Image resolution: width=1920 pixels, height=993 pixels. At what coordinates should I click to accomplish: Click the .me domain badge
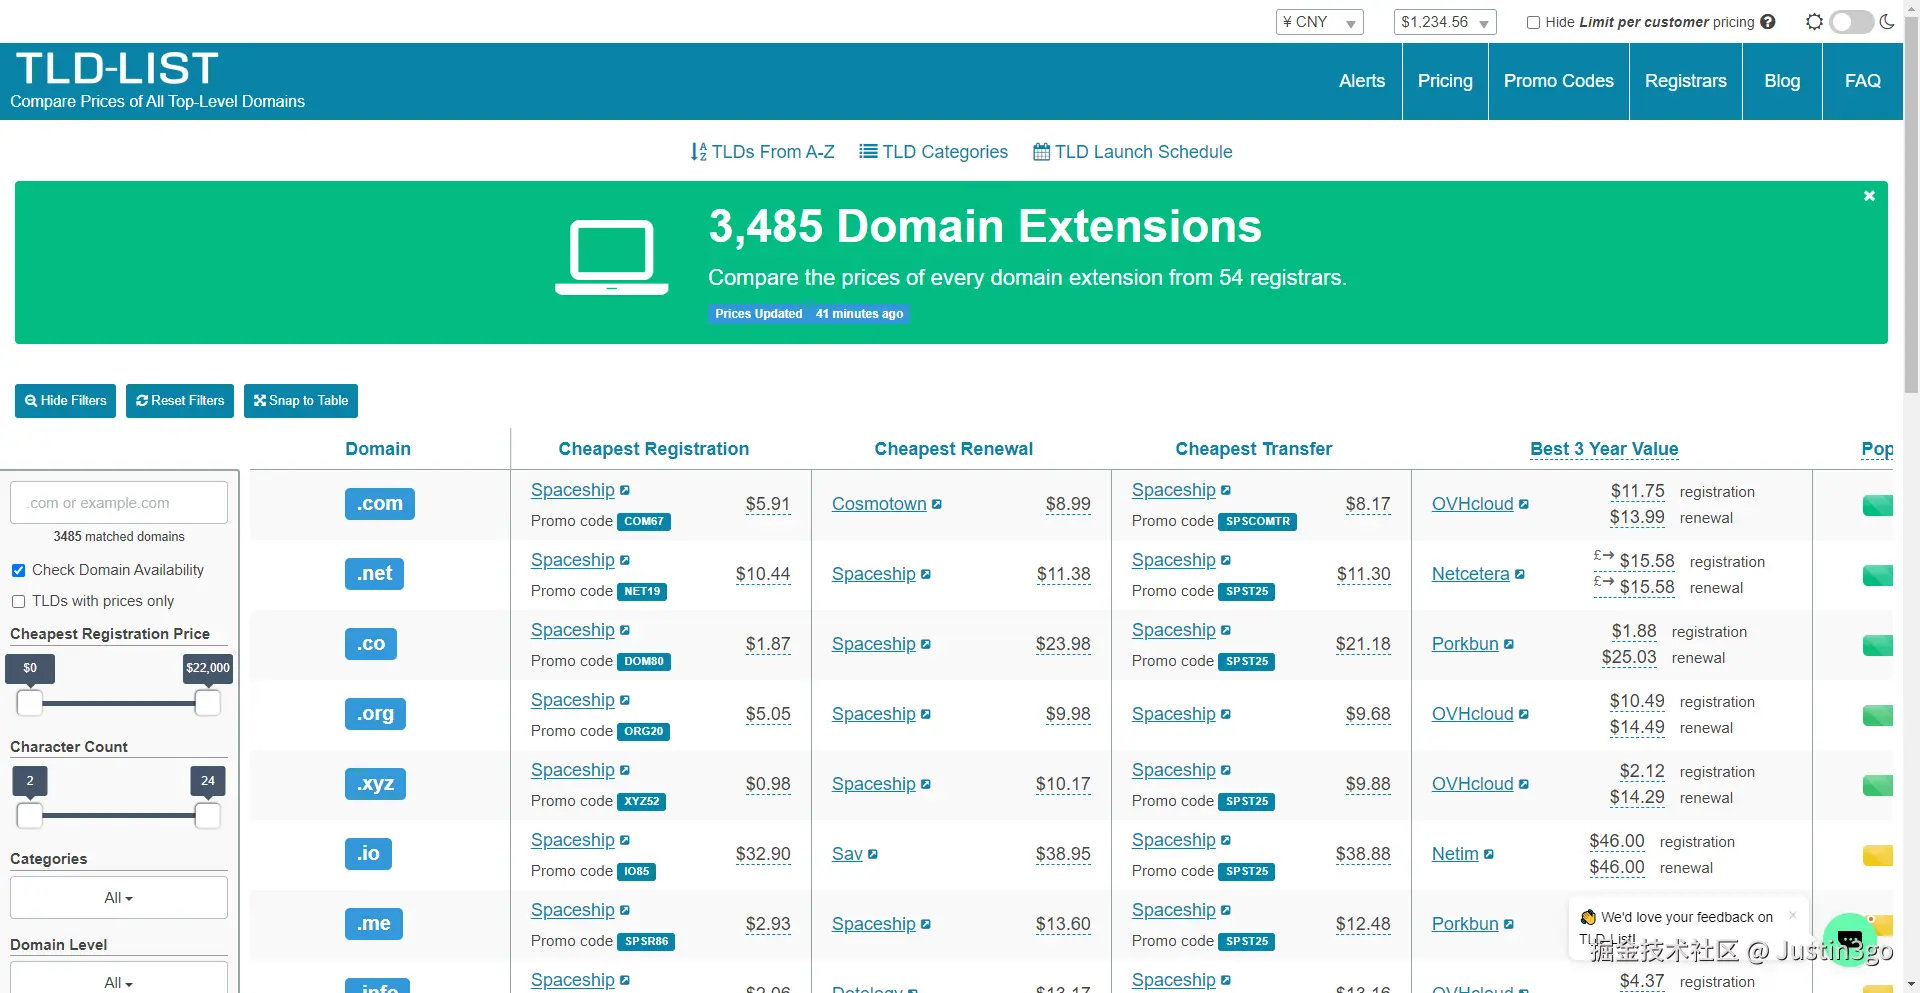pos(374,924)
